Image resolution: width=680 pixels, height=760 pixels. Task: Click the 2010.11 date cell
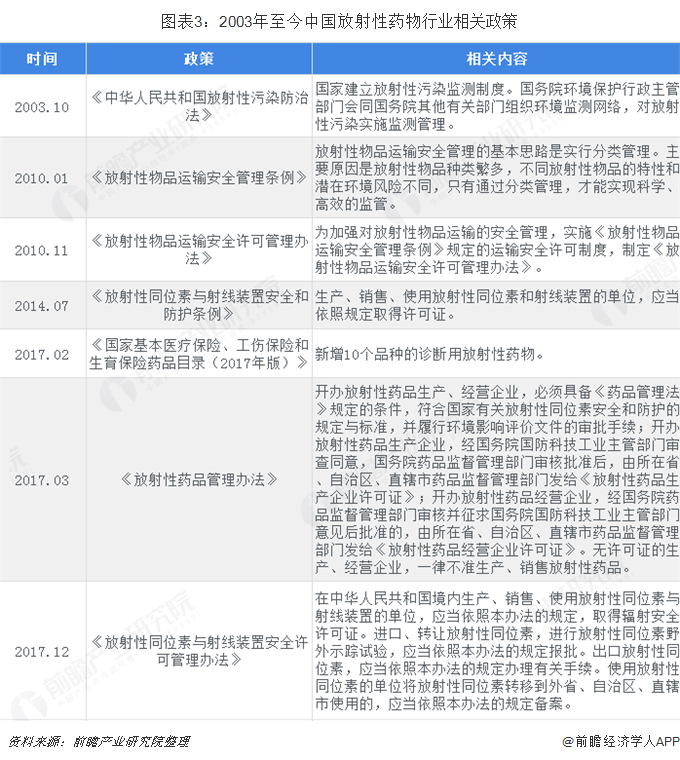[42, 250]
